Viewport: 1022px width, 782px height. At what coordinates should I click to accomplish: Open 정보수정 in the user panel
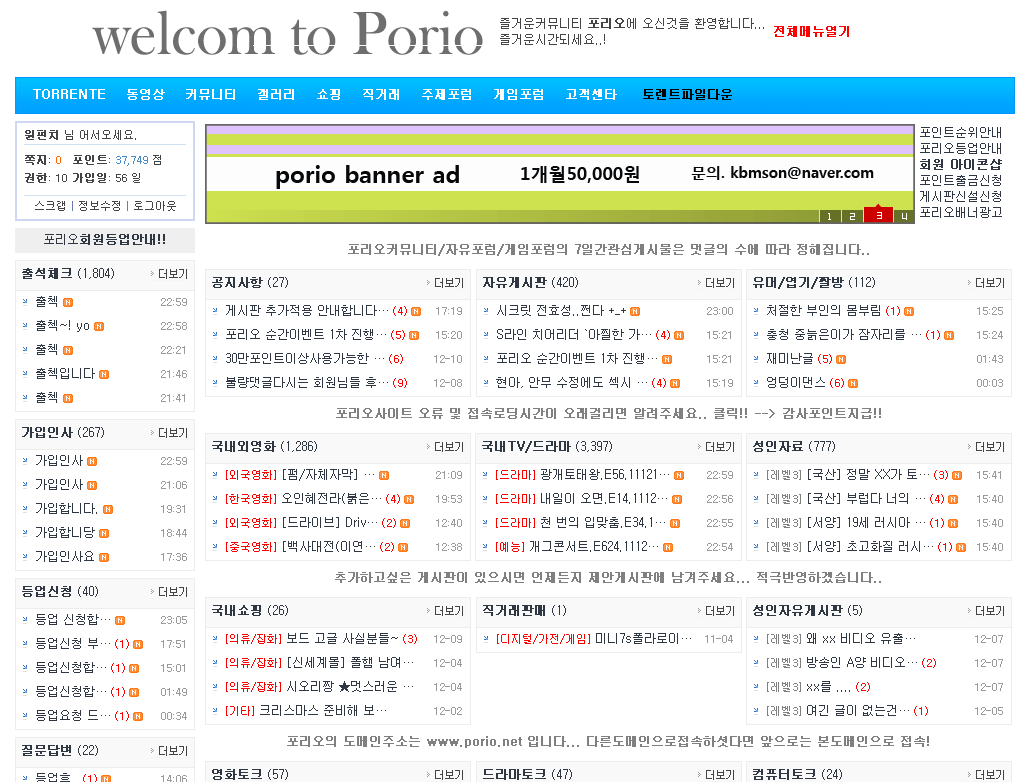[x=100, y=205]
